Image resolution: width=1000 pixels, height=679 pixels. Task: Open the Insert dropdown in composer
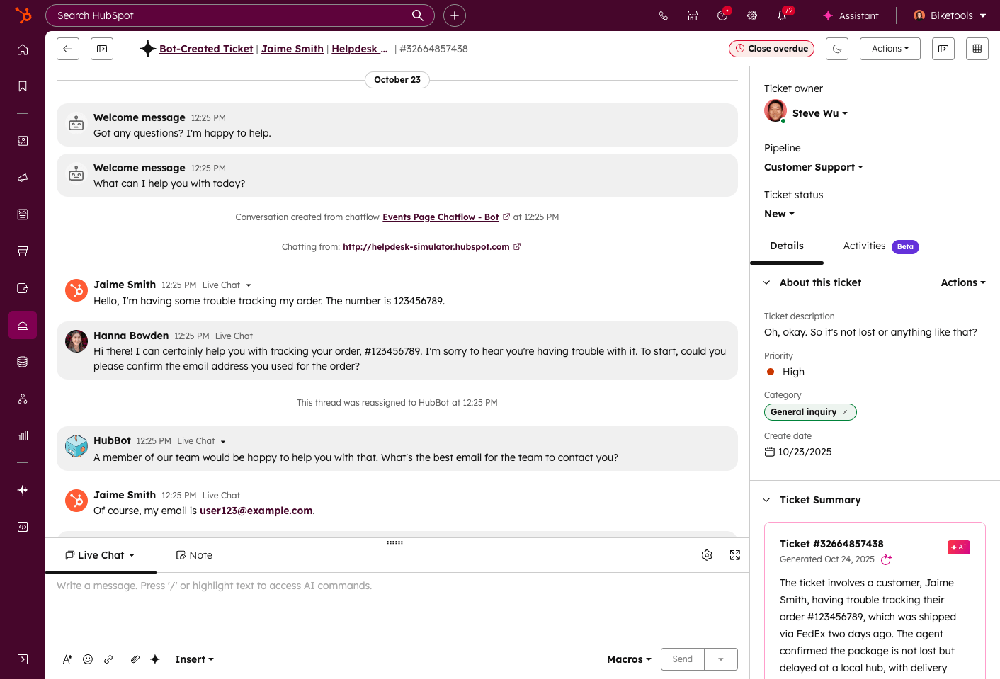click(194, 659)
